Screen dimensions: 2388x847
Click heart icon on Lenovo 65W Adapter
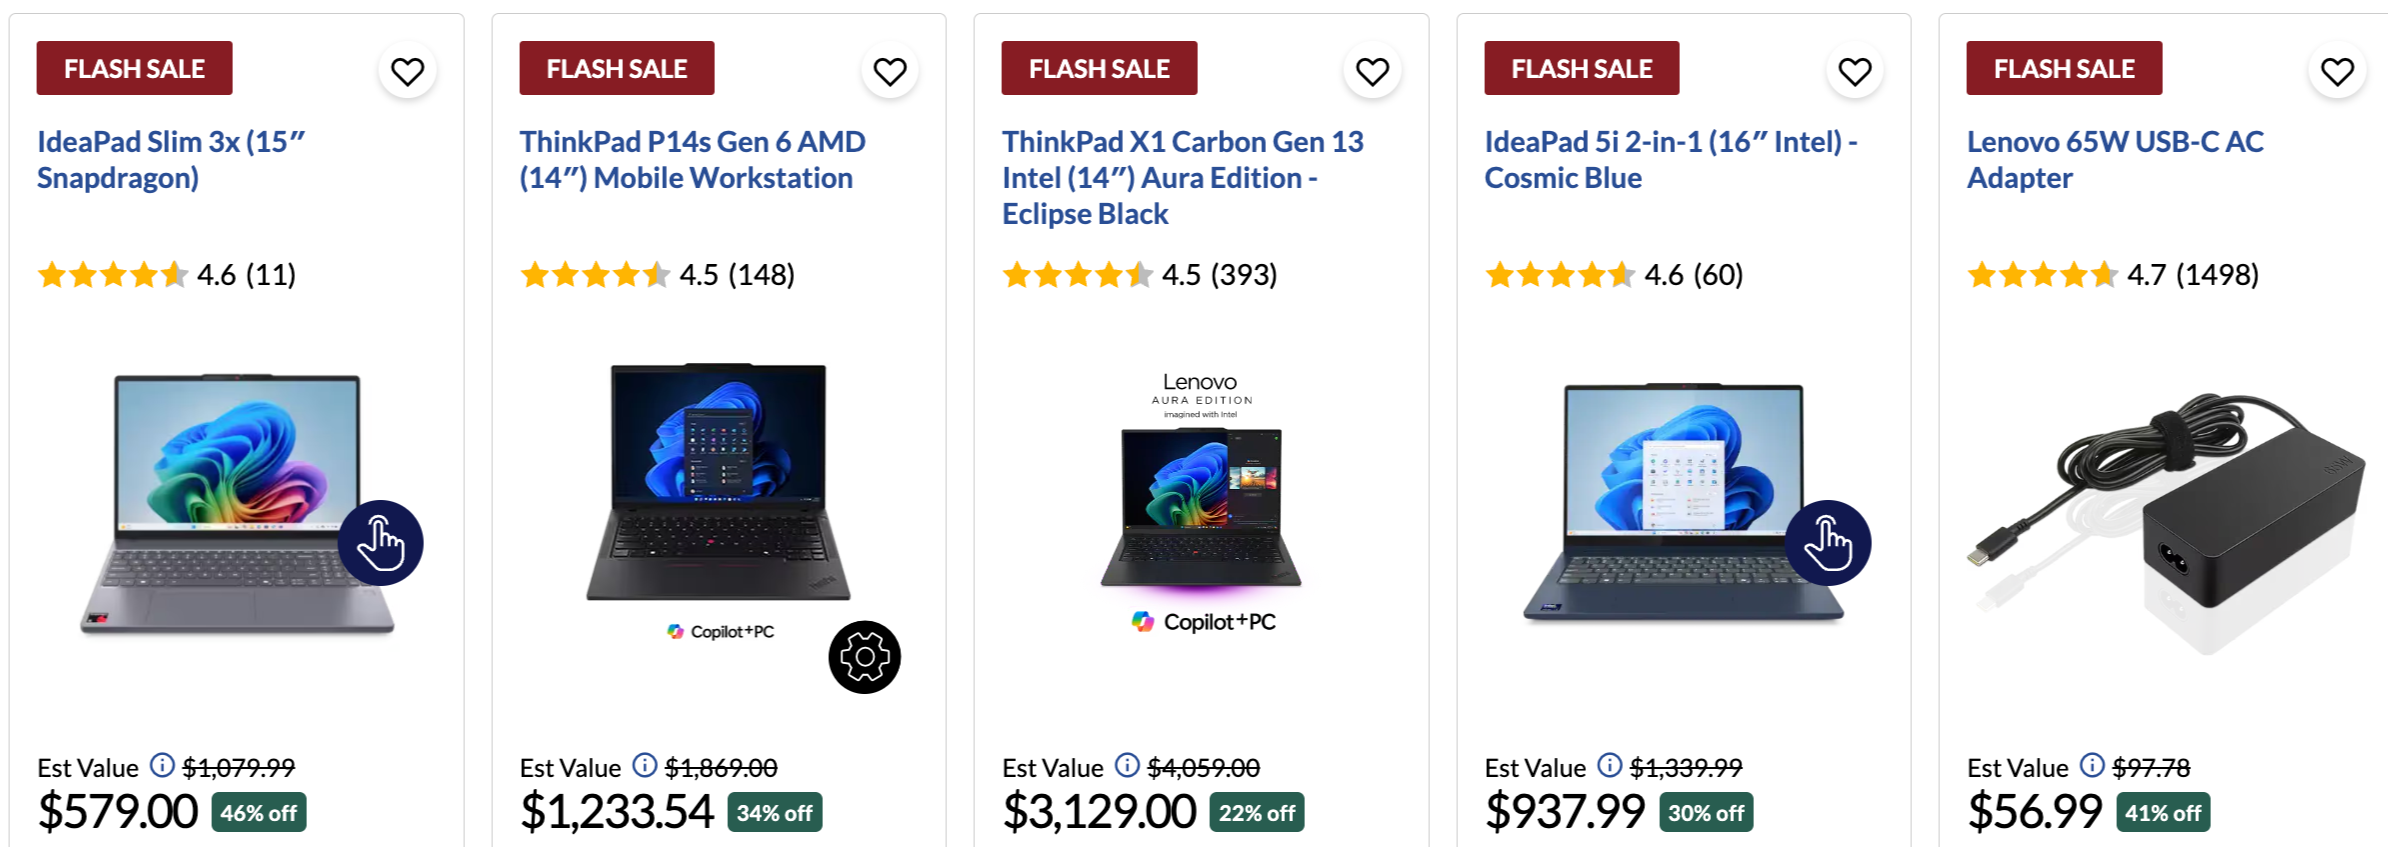point(2337,72)
